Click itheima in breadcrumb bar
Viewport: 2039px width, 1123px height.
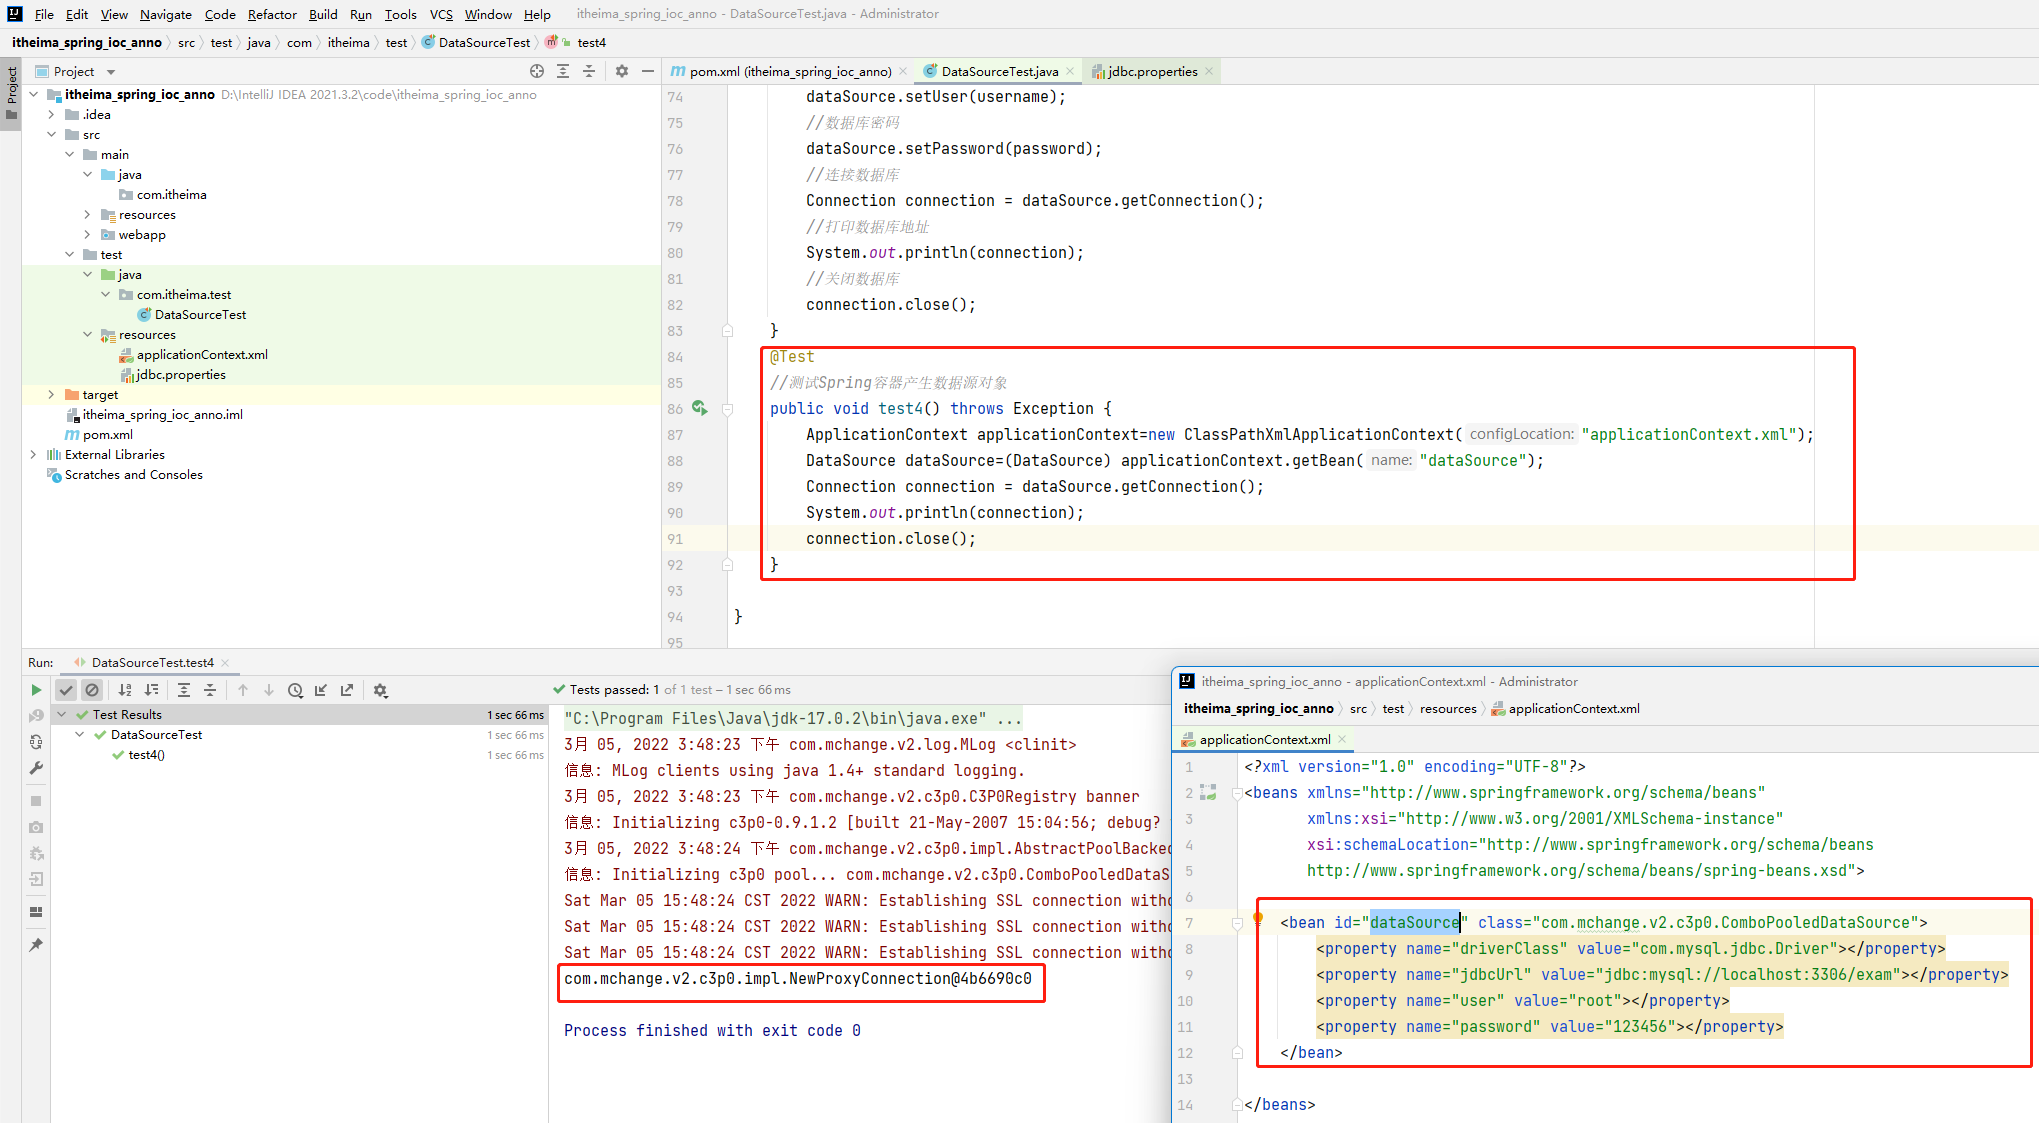(348, 43)
